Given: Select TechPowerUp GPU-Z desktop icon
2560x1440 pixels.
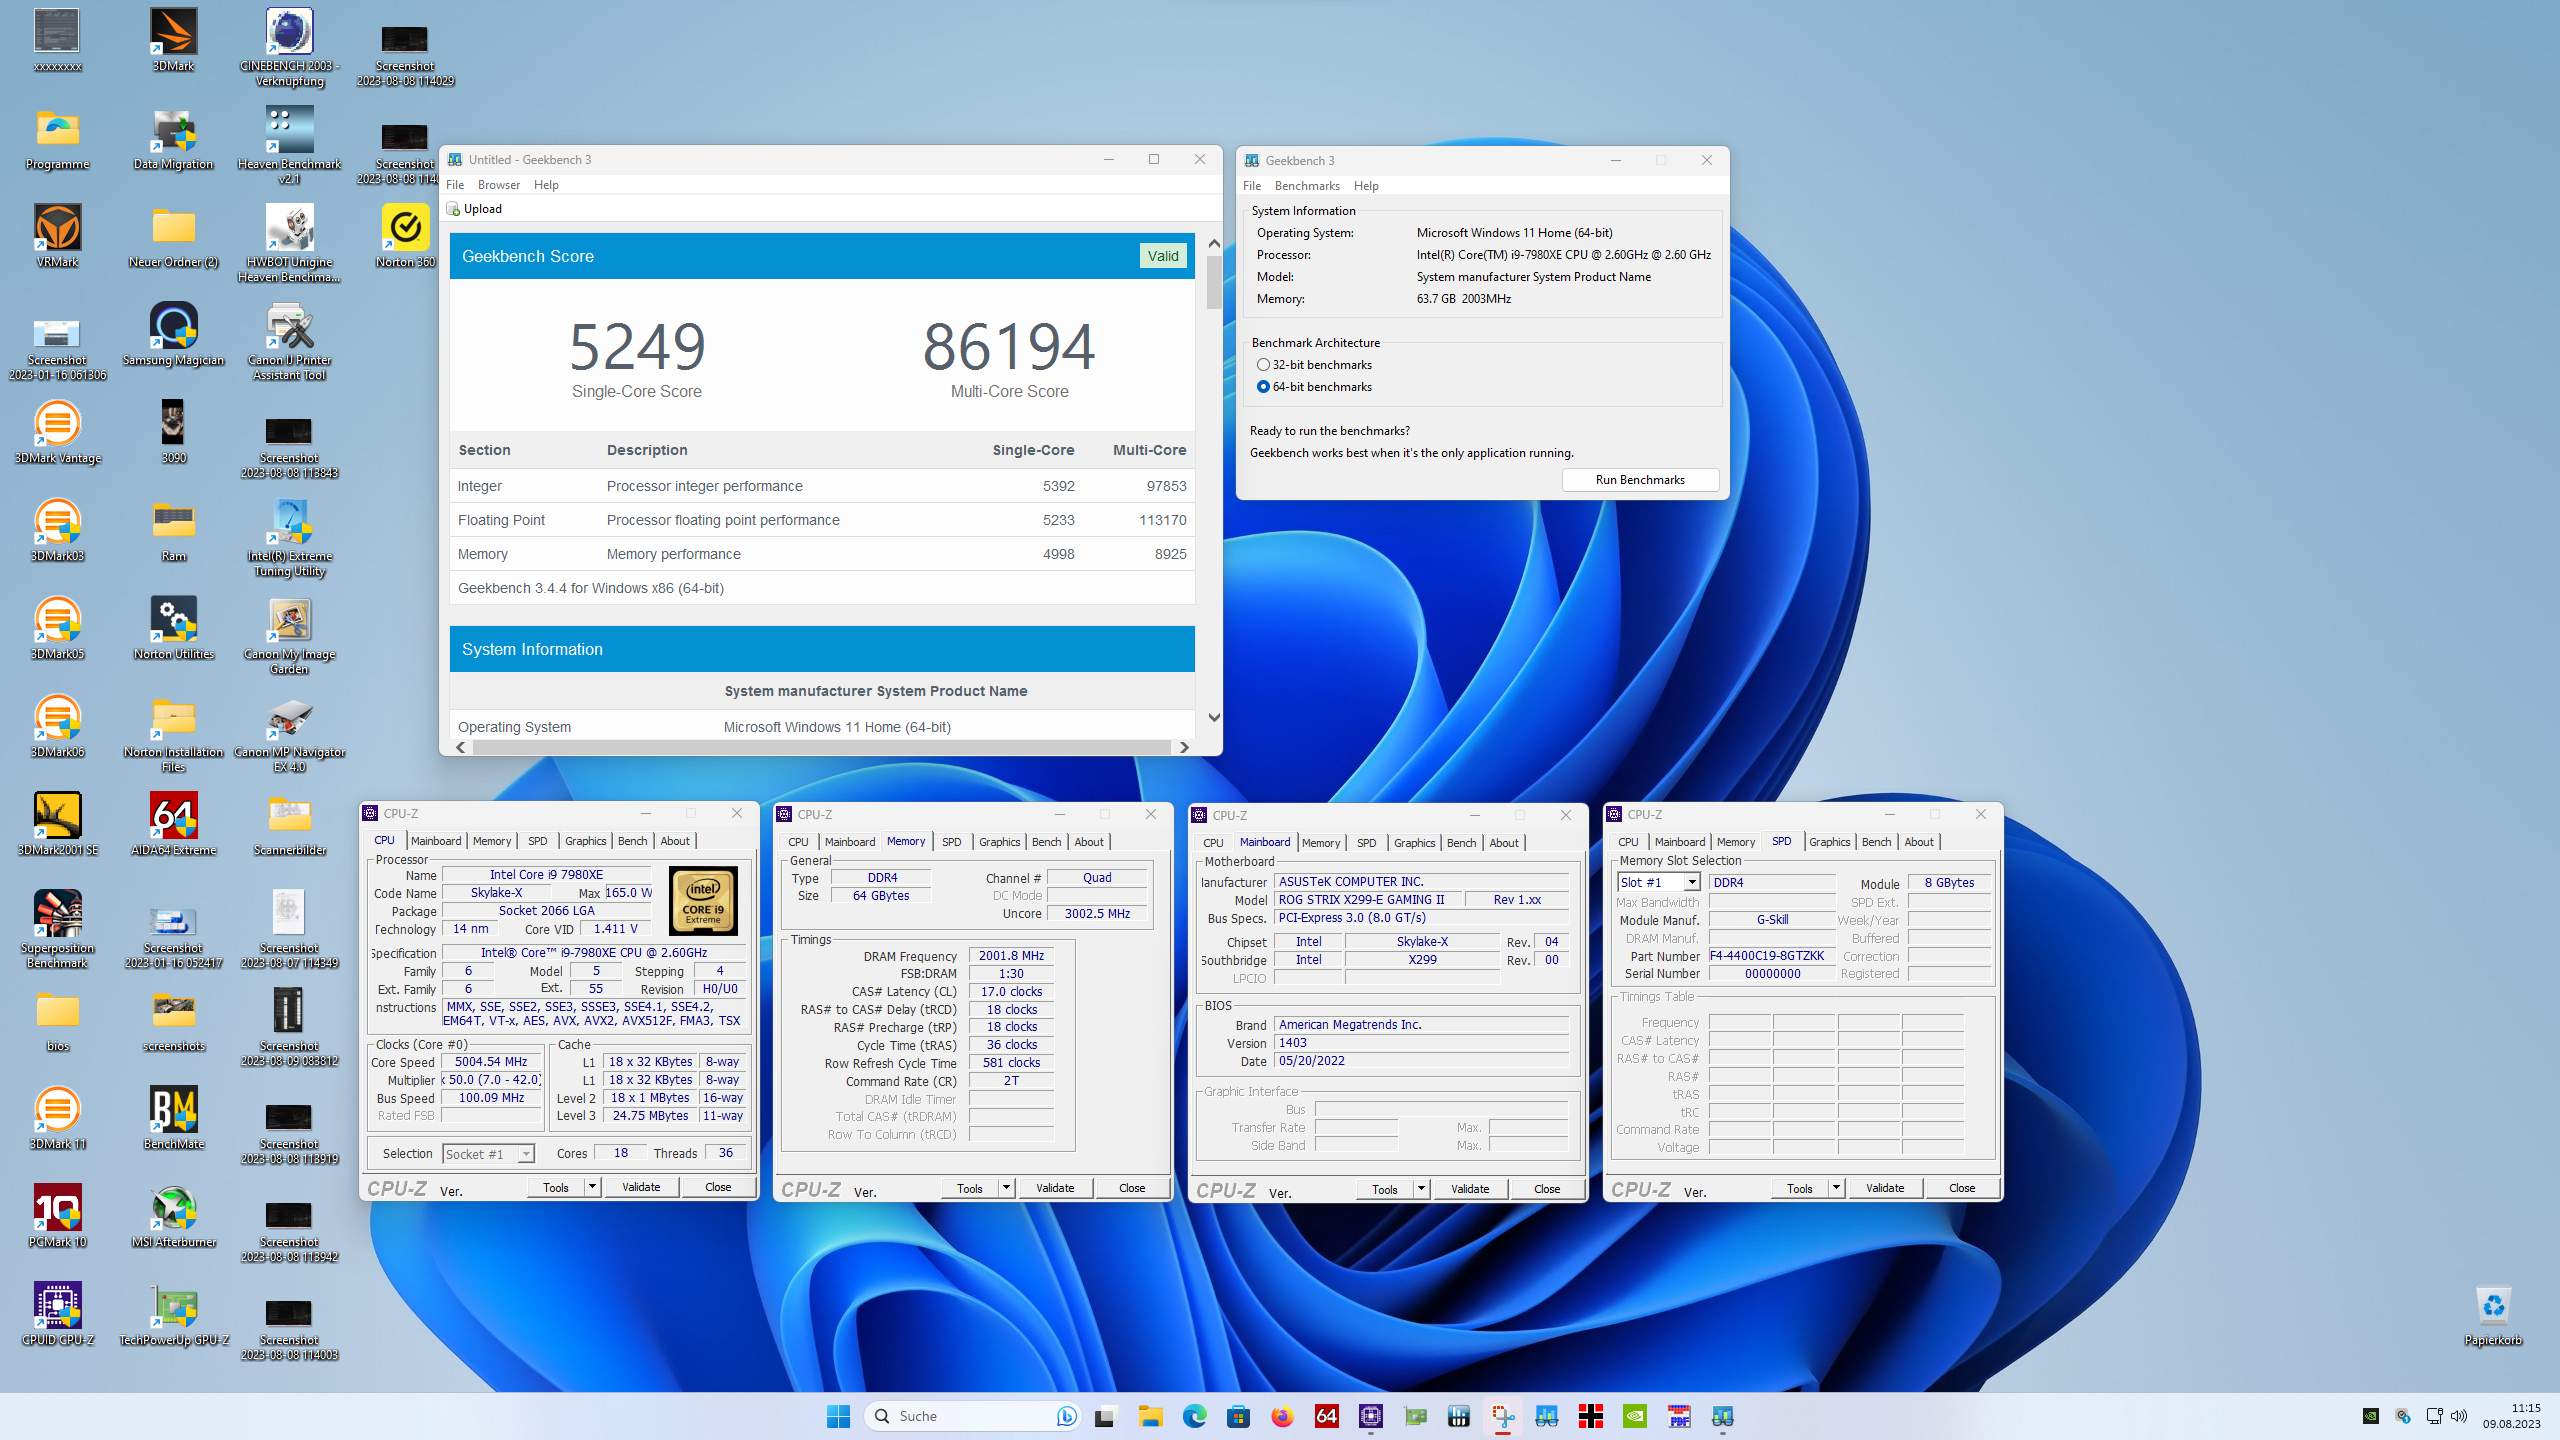Looking at the screenshot, I should click(x=173, y=1314).
